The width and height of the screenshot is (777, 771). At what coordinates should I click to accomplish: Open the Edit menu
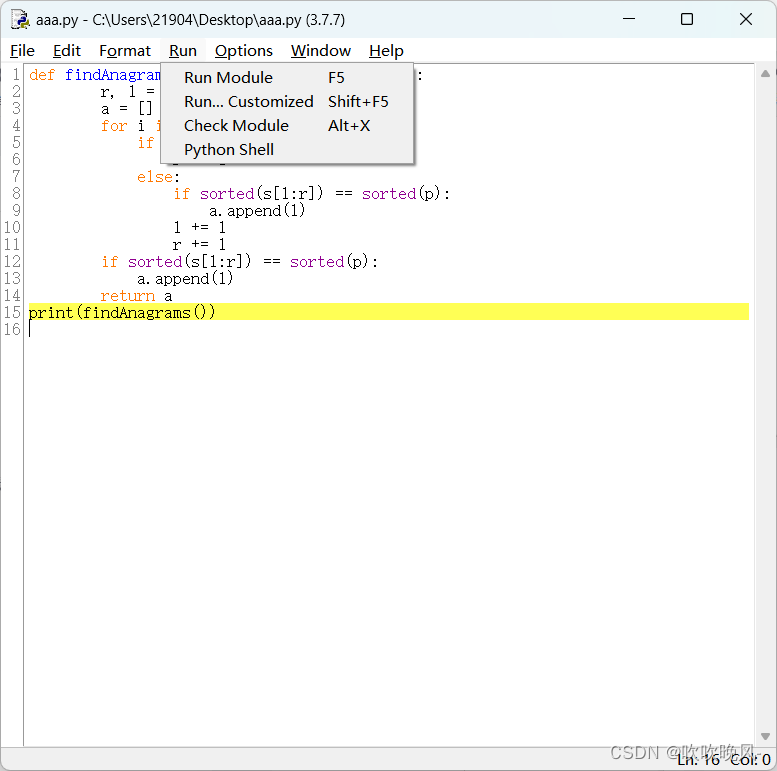click(66, 51)
